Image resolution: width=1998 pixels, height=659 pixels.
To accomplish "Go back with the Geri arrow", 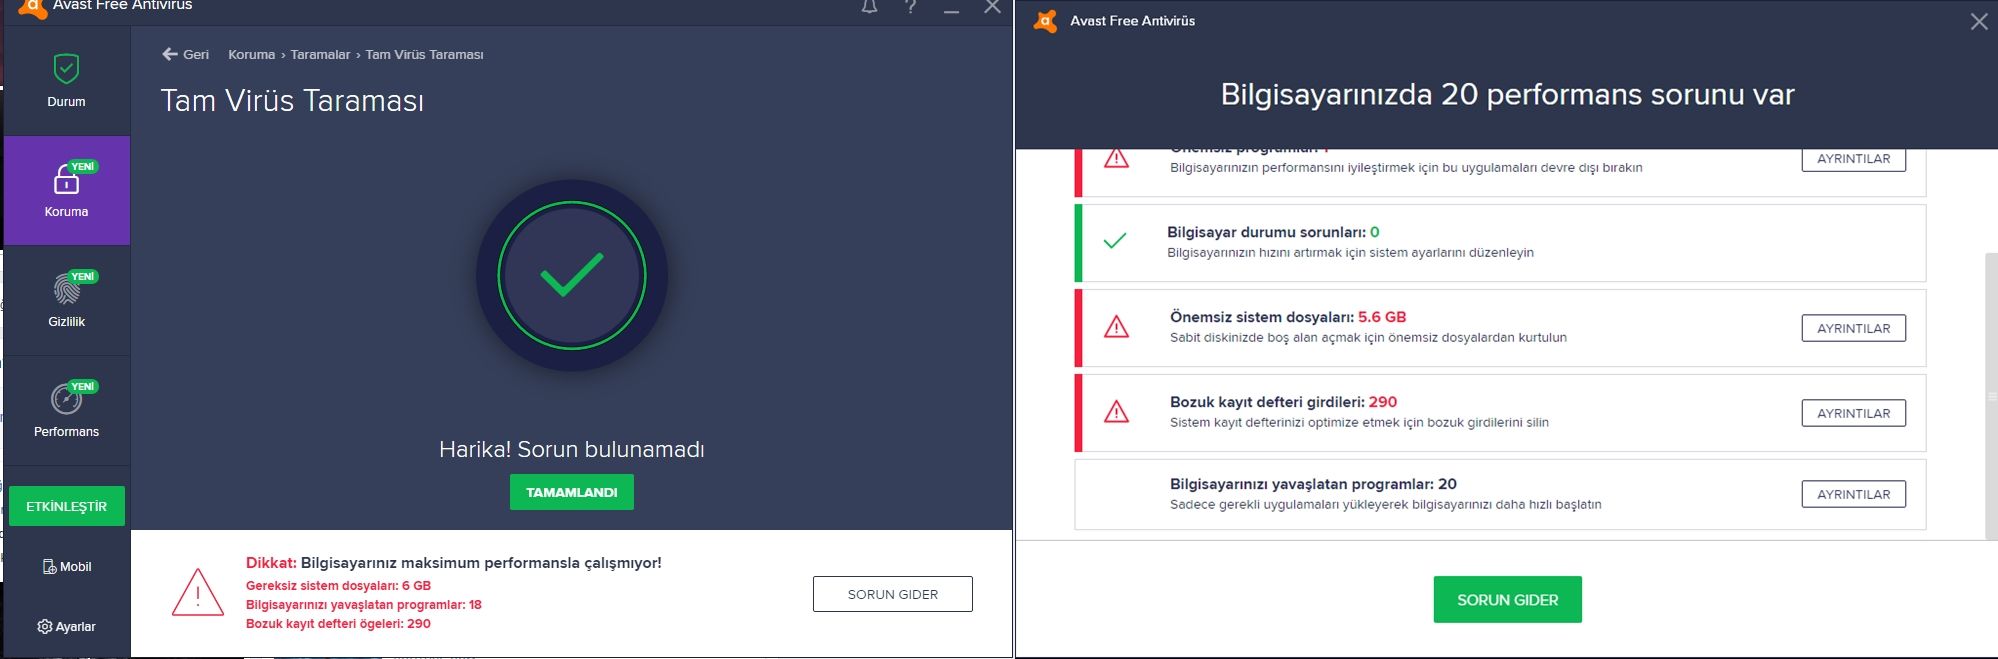I will (x=185, y=54).
